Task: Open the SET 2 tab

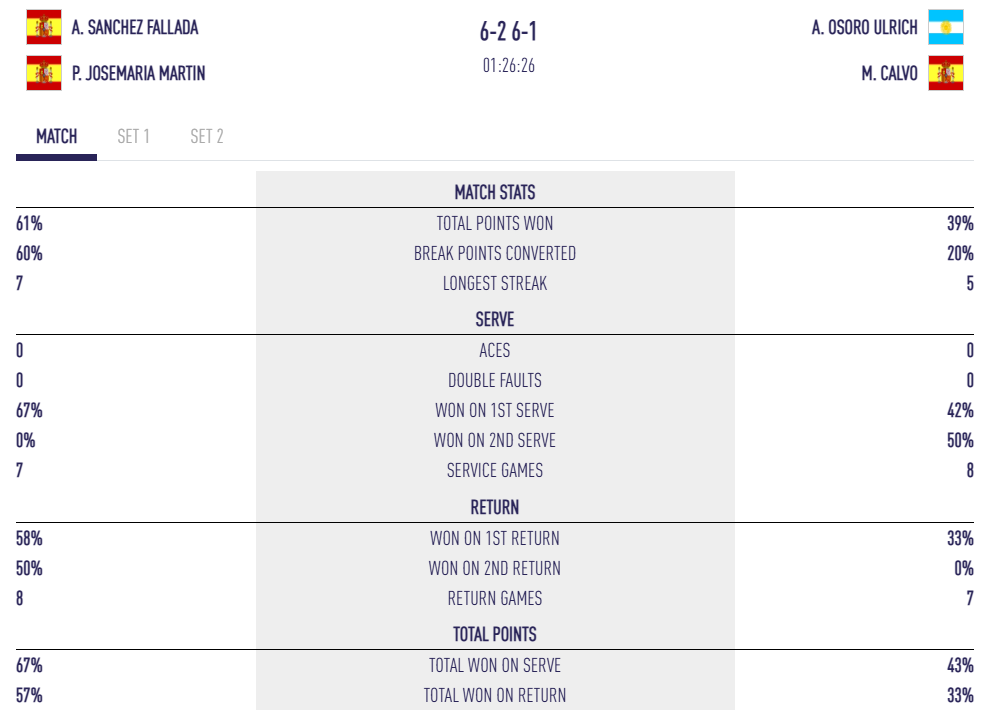Action: pos(207,137)
